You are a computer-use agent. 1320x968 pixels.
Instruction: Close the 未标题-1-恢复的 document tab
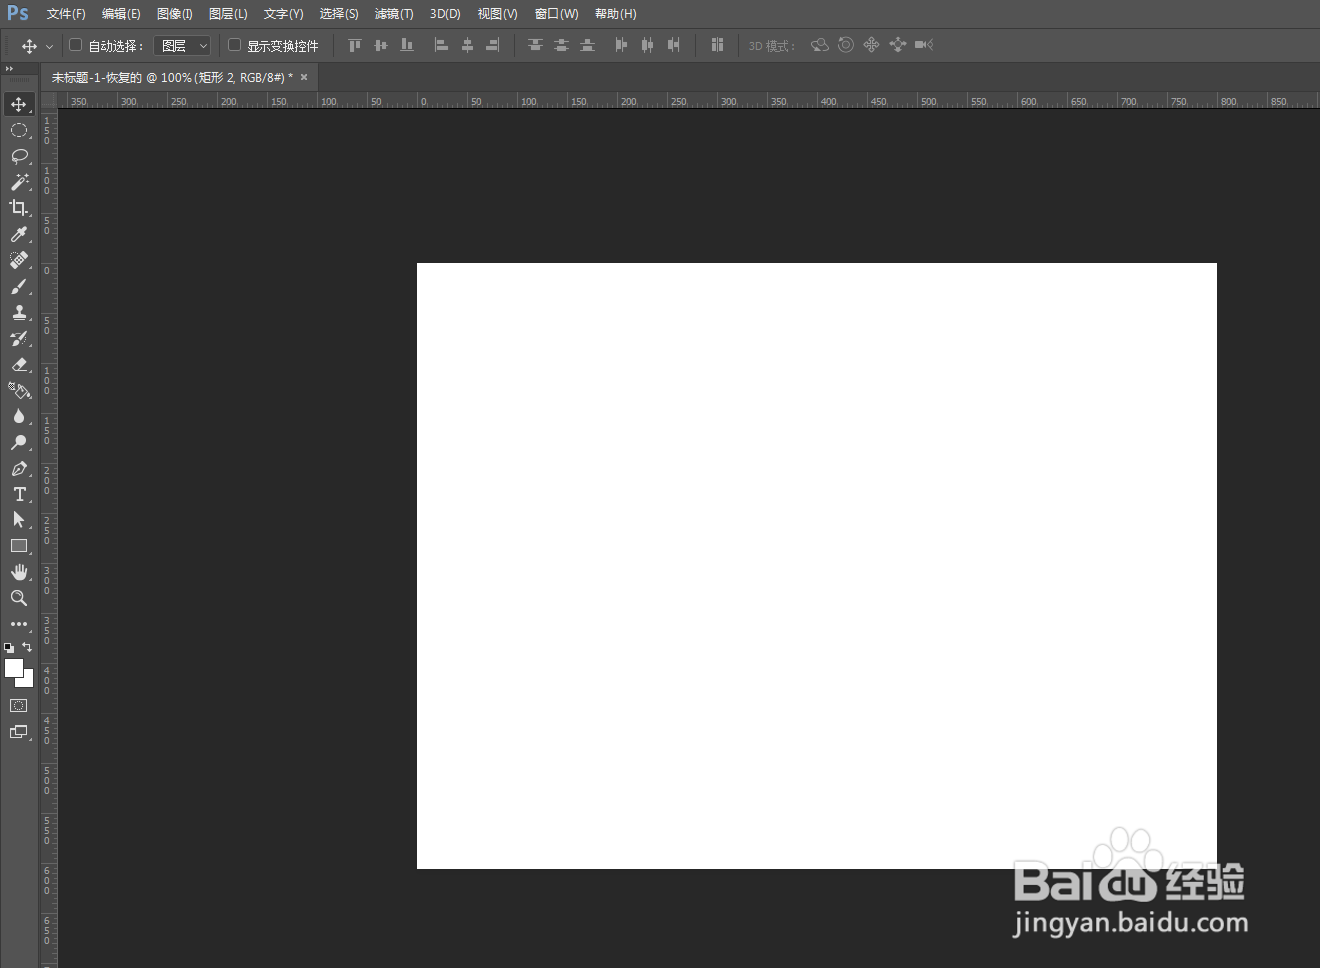click(304, 77)
